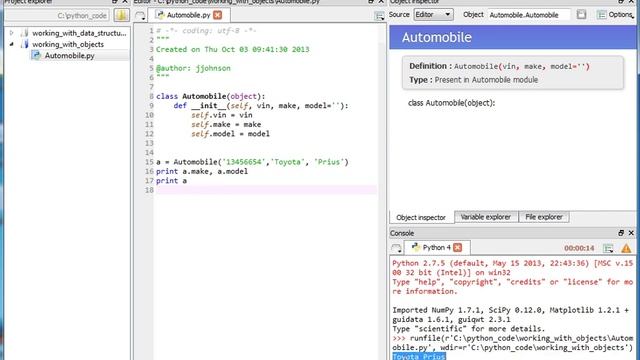
Task: Select the Python 4 console tab
Action: pyautogui.click(x=437, y=247)
